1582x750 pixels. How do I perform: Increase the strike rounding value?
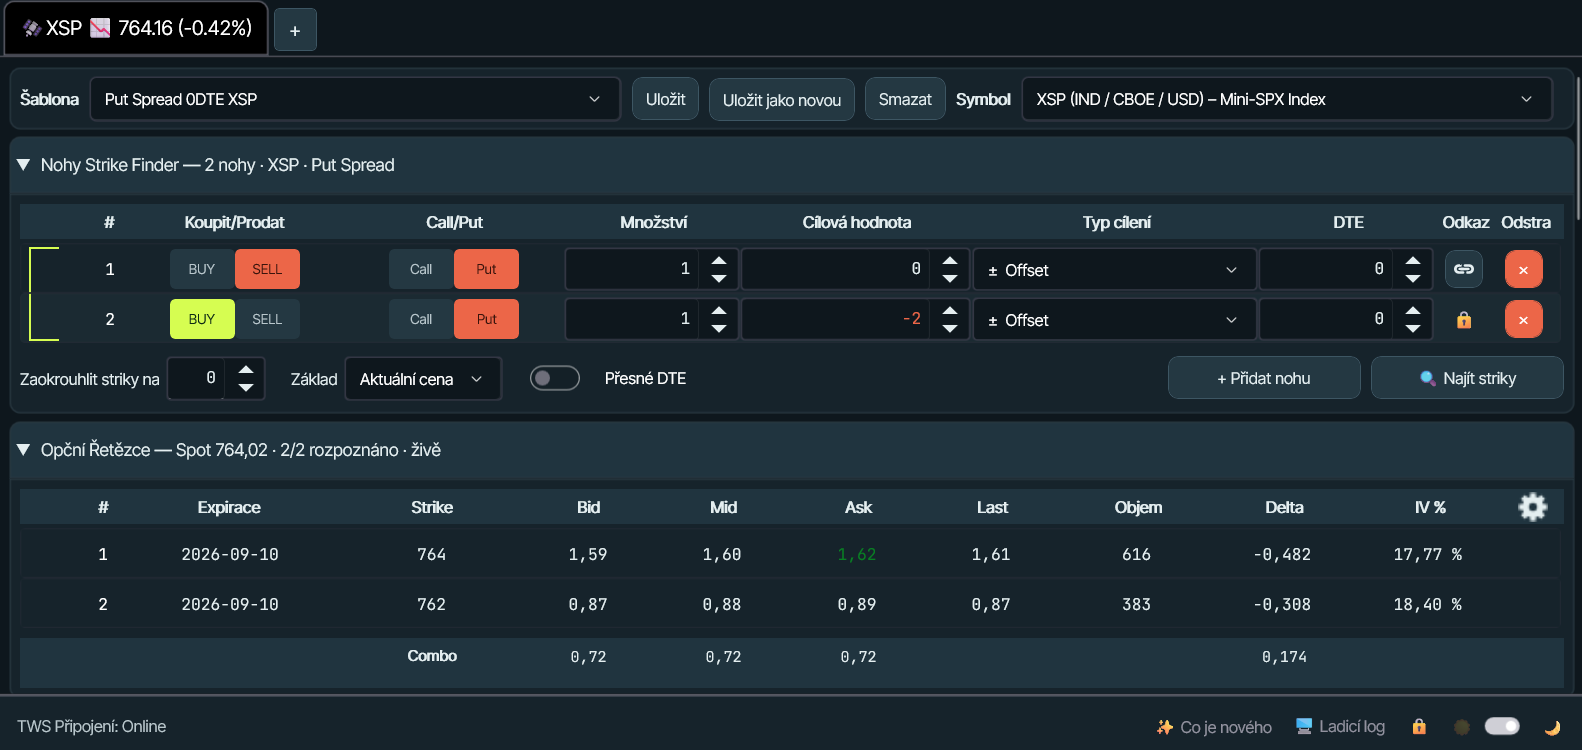246,369
